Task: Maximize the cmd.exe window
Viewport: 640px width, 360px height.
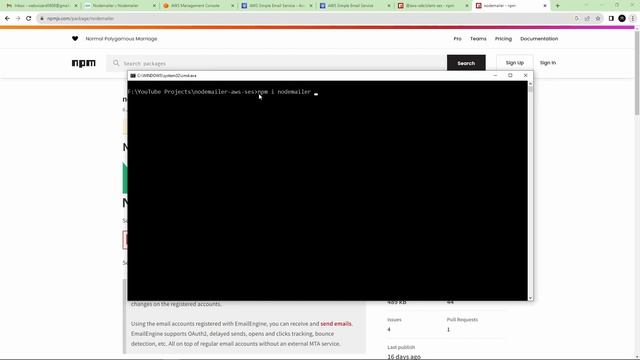Action: (x=510, y=76)
